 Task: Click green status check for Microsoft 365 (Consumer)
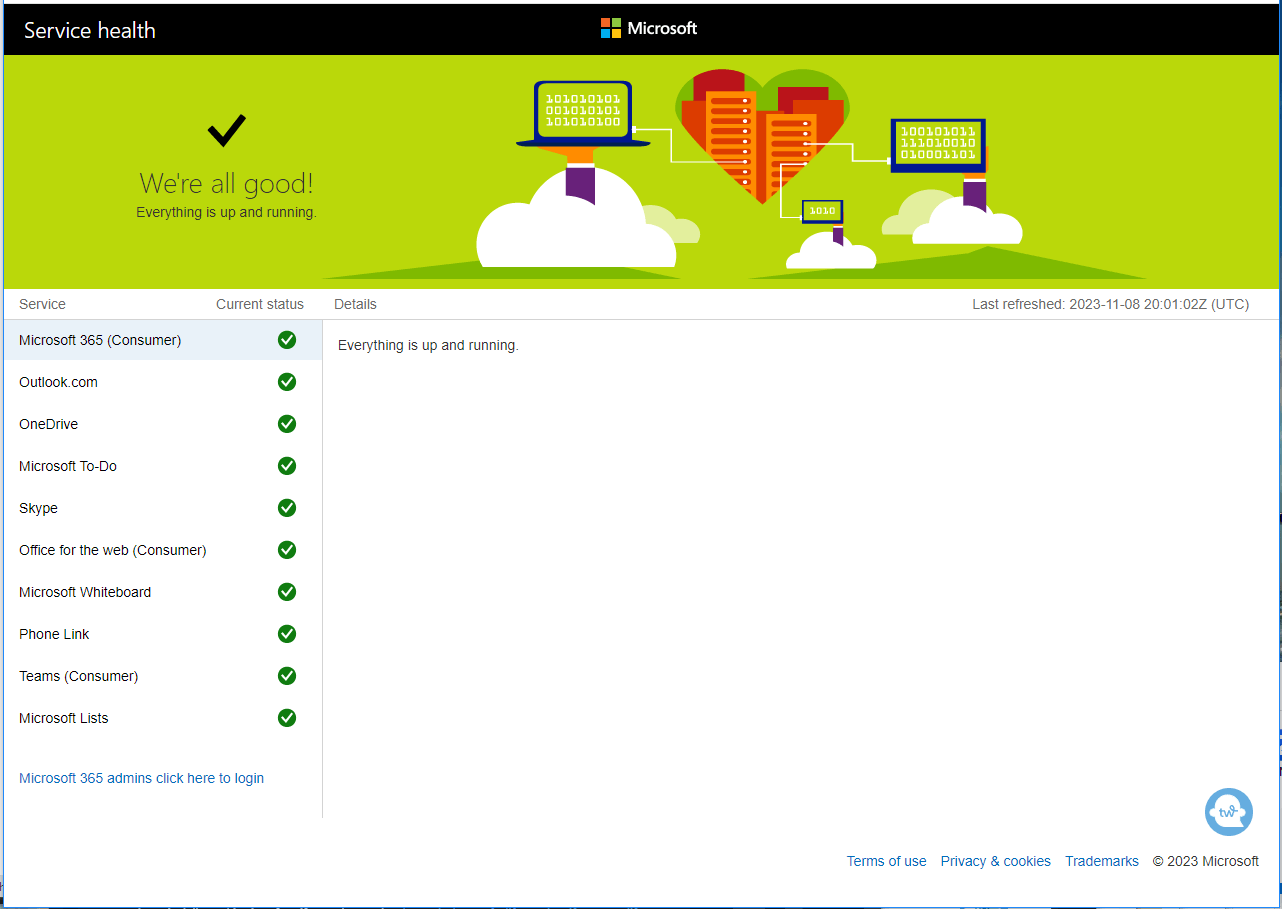[287, 340]
